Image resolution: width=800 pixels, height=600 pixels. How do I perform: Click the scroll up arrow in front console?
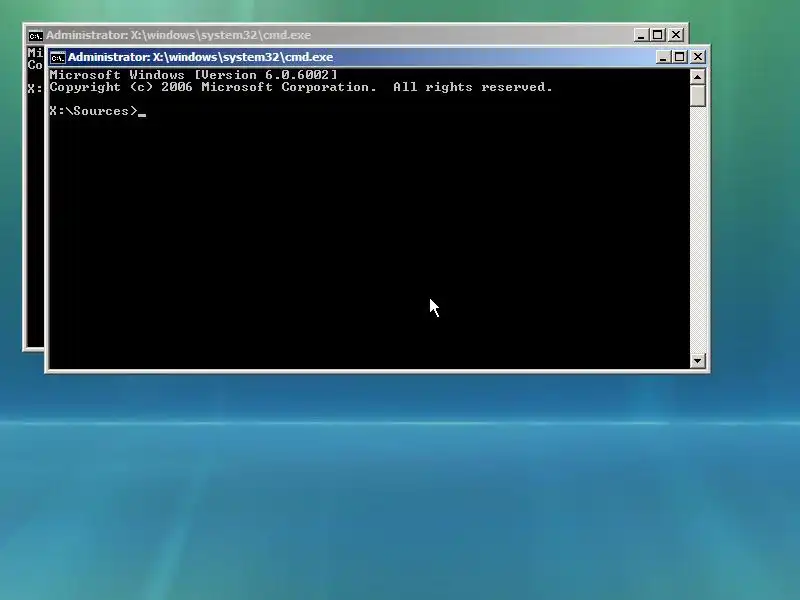point(697,77)
